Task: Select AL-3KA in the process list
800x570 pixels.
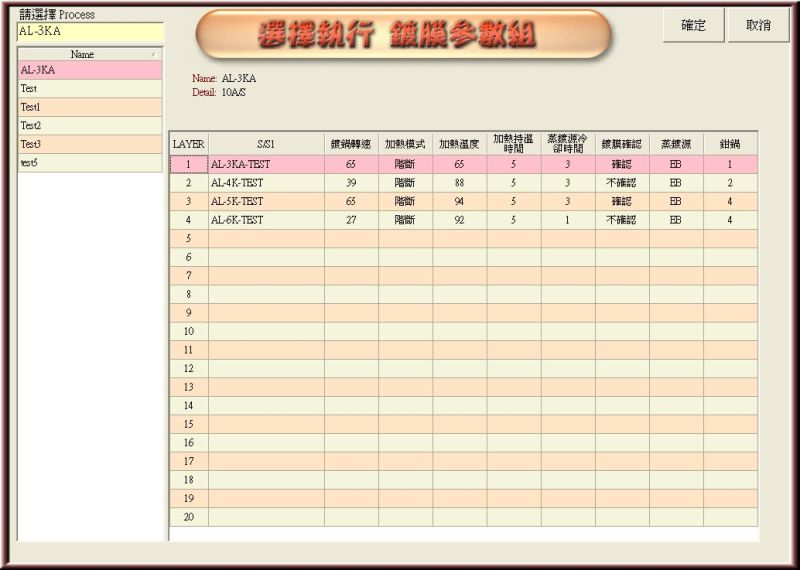Action: coord(90,70)
